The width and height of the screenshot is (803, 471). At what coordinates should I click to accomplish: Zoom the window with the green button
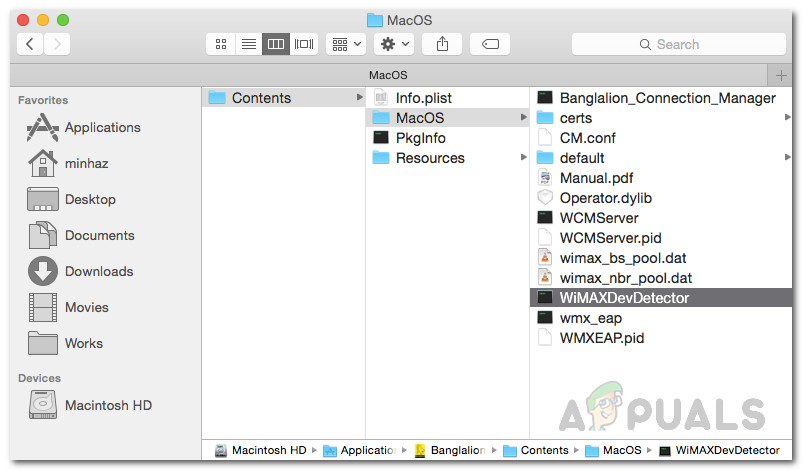(x=63, y=20)
